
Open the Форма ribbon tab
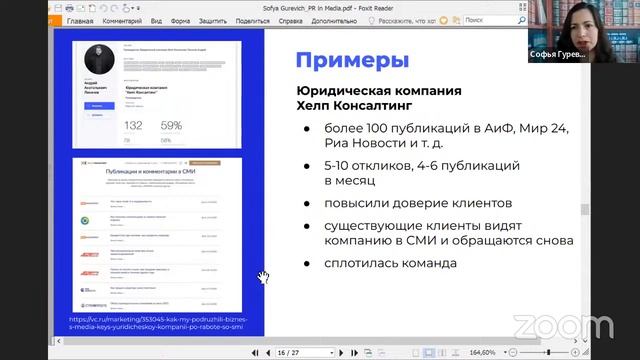pos(180,21)
